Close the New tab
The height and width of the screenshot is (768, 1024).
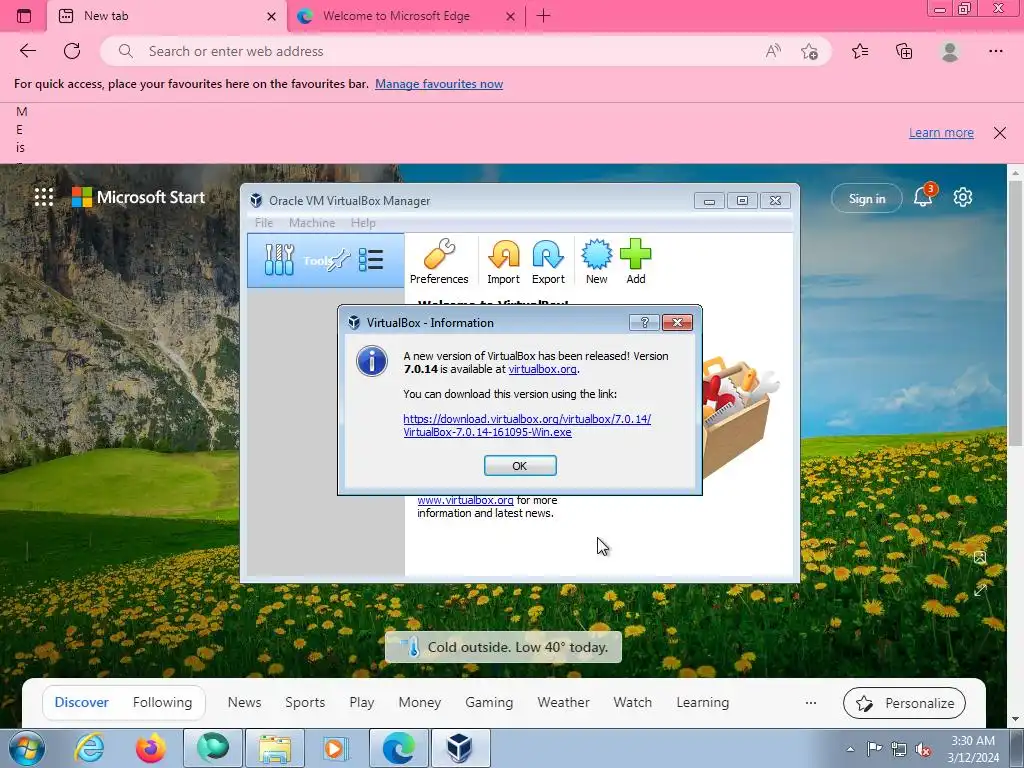coord(272,16)
